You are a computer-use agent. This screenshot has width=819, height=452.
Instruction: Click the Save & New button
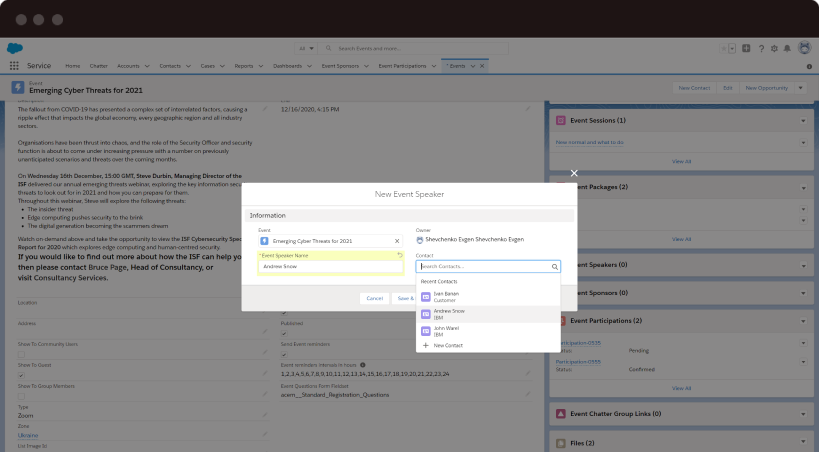[405, 298]
